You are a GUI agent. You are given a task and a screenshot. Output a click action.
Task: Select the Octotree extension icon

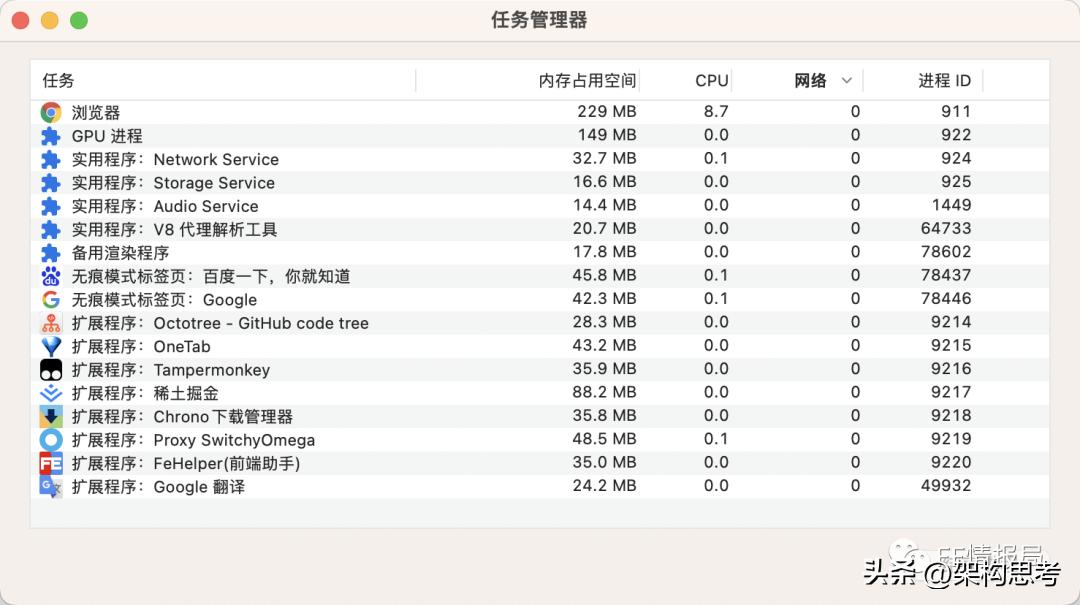pyautogui.click(x=51, y=323)
